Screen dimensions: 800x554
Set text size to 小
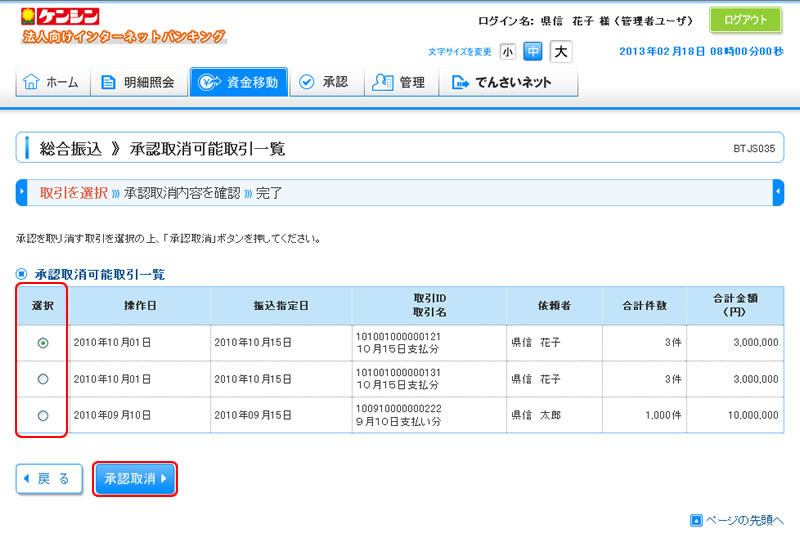click(508, 51)
